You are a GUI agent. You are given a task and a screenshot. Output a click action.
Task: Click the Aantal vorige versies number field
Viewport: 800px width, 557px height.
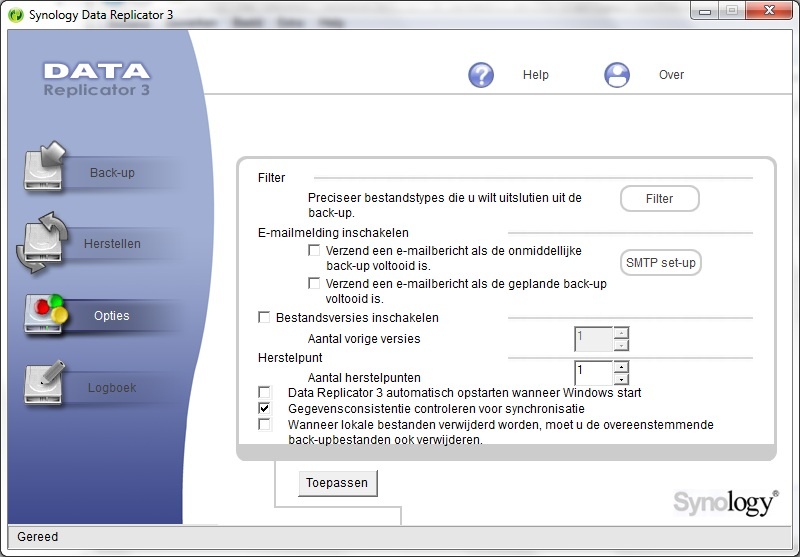pyautogui.click(x=593, y=339)
